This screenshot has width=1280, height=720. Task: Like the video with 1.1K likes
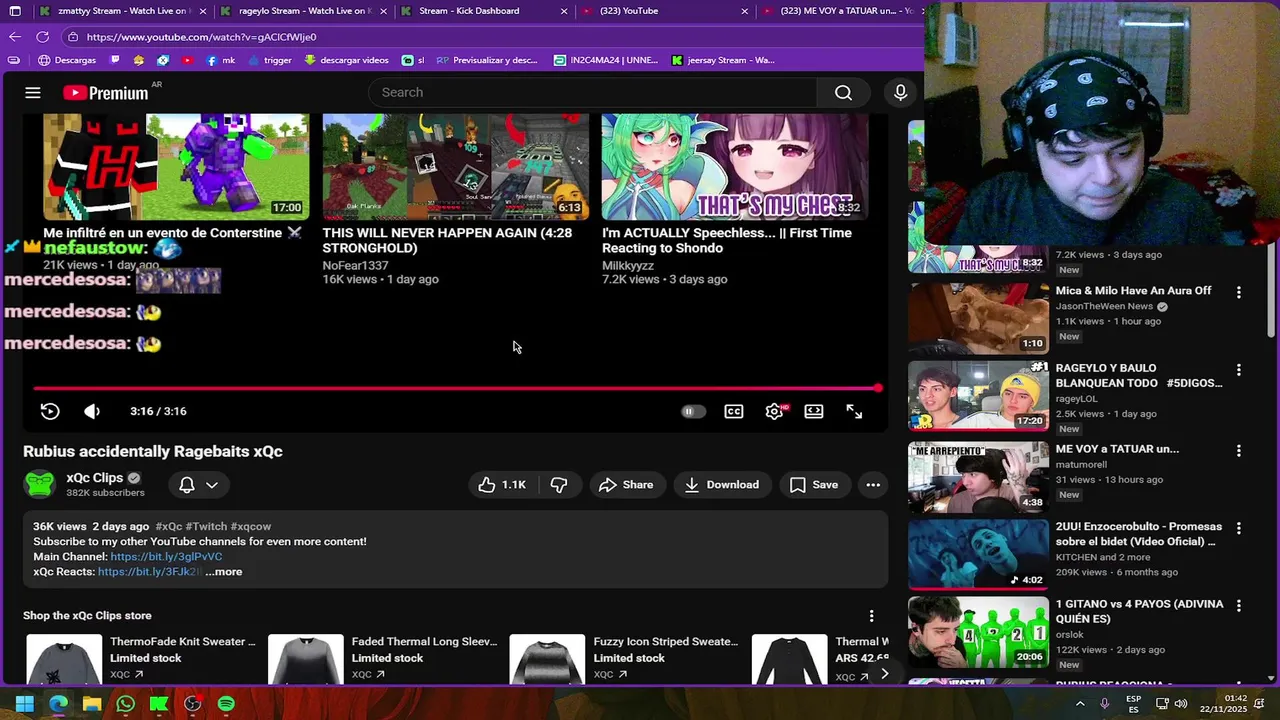tap(503, 484)
